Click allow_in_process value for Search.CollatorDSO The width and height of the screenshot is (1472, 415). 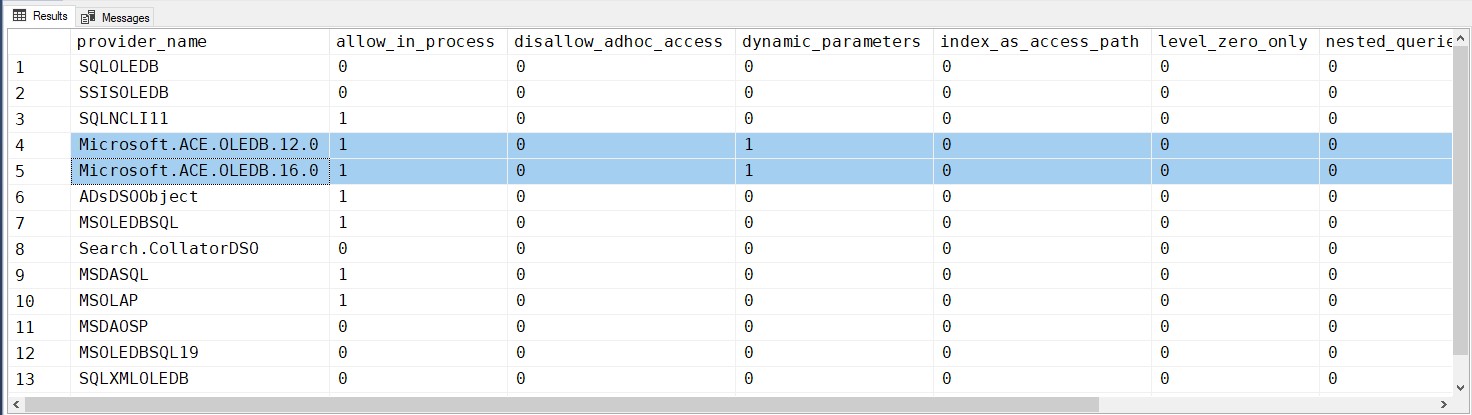tap(418, 249)
